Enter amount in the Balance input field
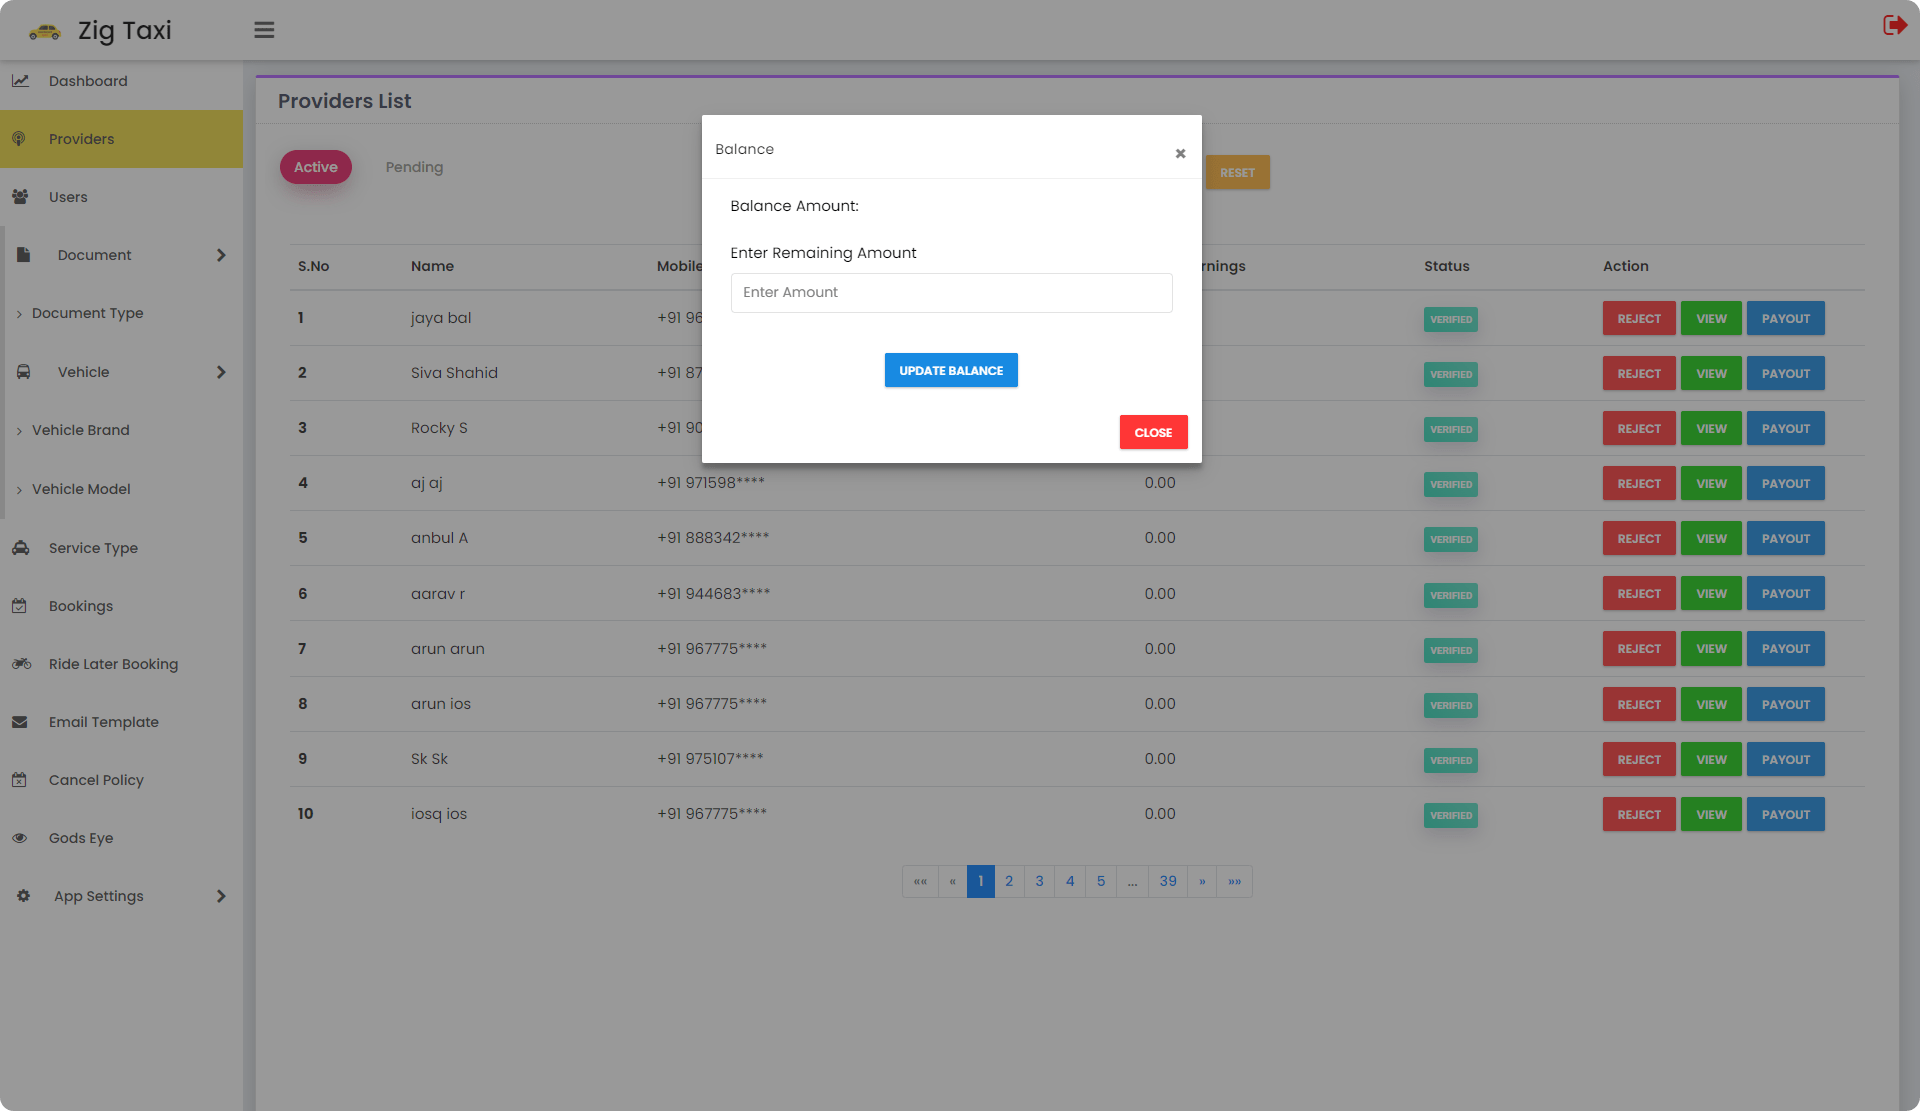The image size is (1920, 1111). [952, 292]
